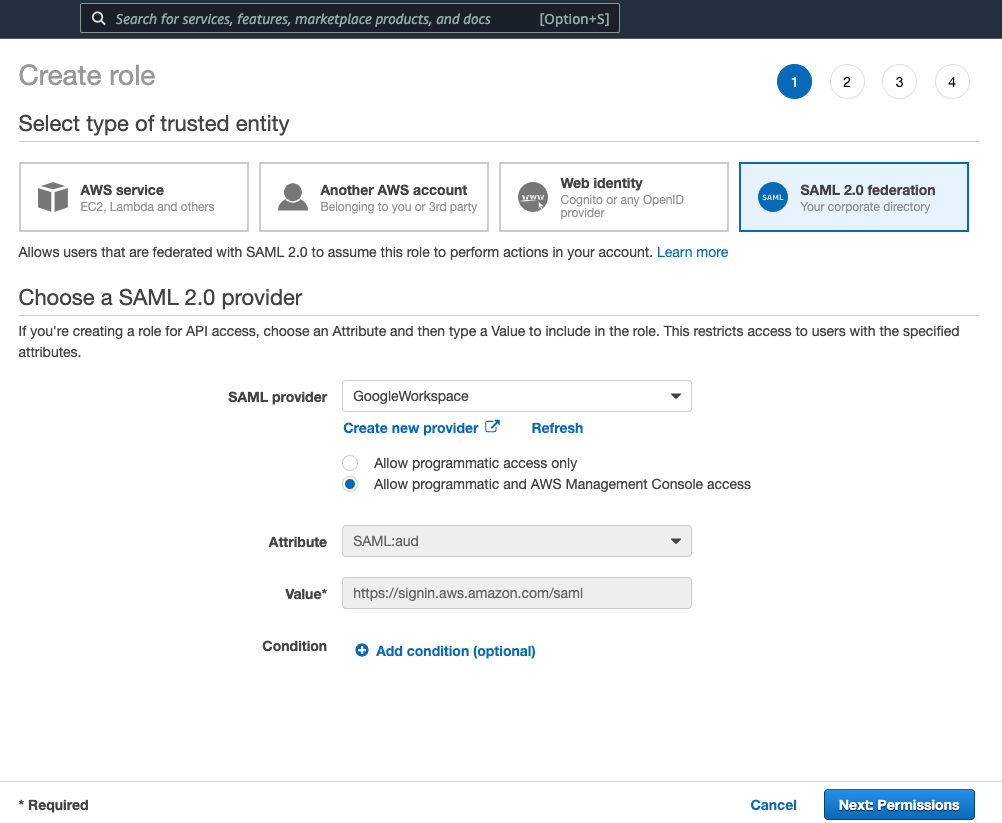This screenshot has width=1002, height=823.
Task: Open the GoogleWorkspace provider selector arrow
Action: pos(677,396)
